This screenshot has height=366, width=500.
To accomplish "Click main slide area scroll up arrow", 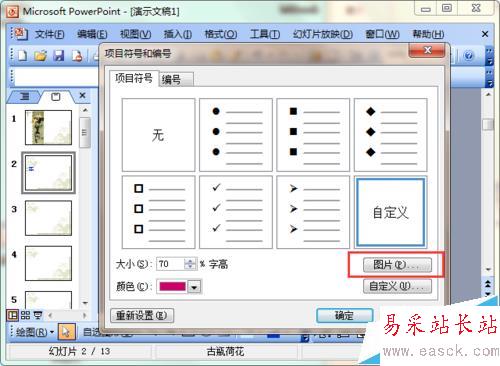I will [488, 95].
